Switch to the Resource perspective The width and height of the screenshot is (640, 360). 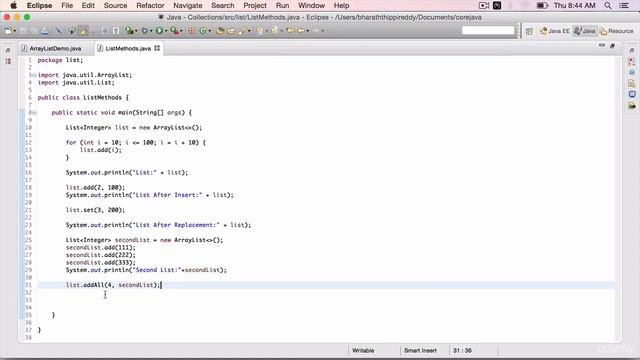(616, 31)
